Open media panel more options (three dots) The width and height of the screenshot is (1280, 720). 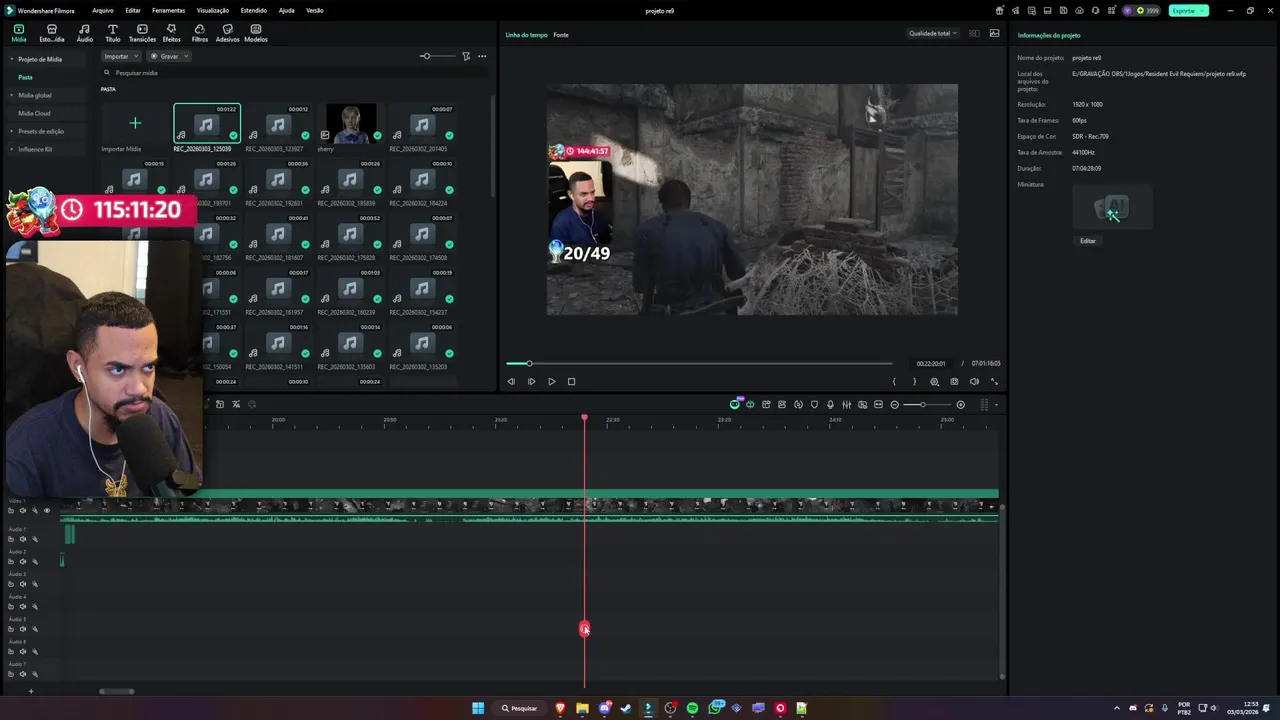pos(482,56)
